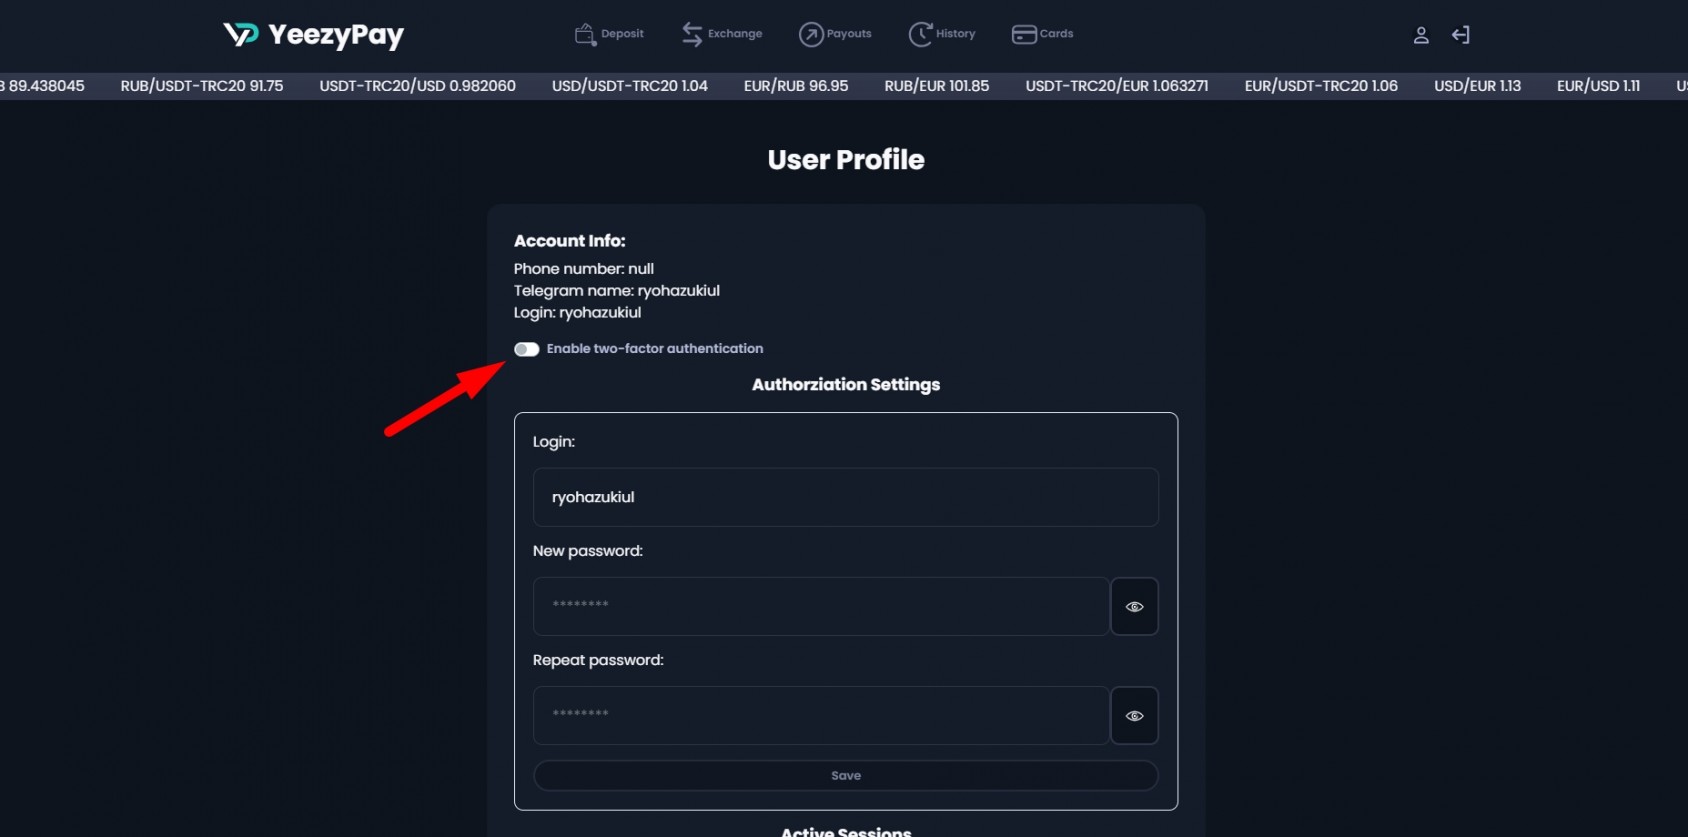The image size is (1688, 837).
Task: Click the USD/USDT-TRC20 1.04 rate
Action: click(630, 86)
